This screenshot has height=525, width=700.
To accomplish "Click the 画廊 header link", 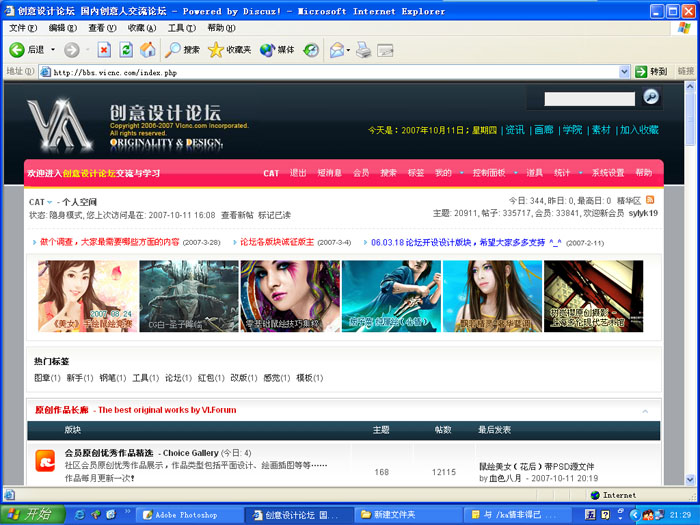I will [544, 130].
